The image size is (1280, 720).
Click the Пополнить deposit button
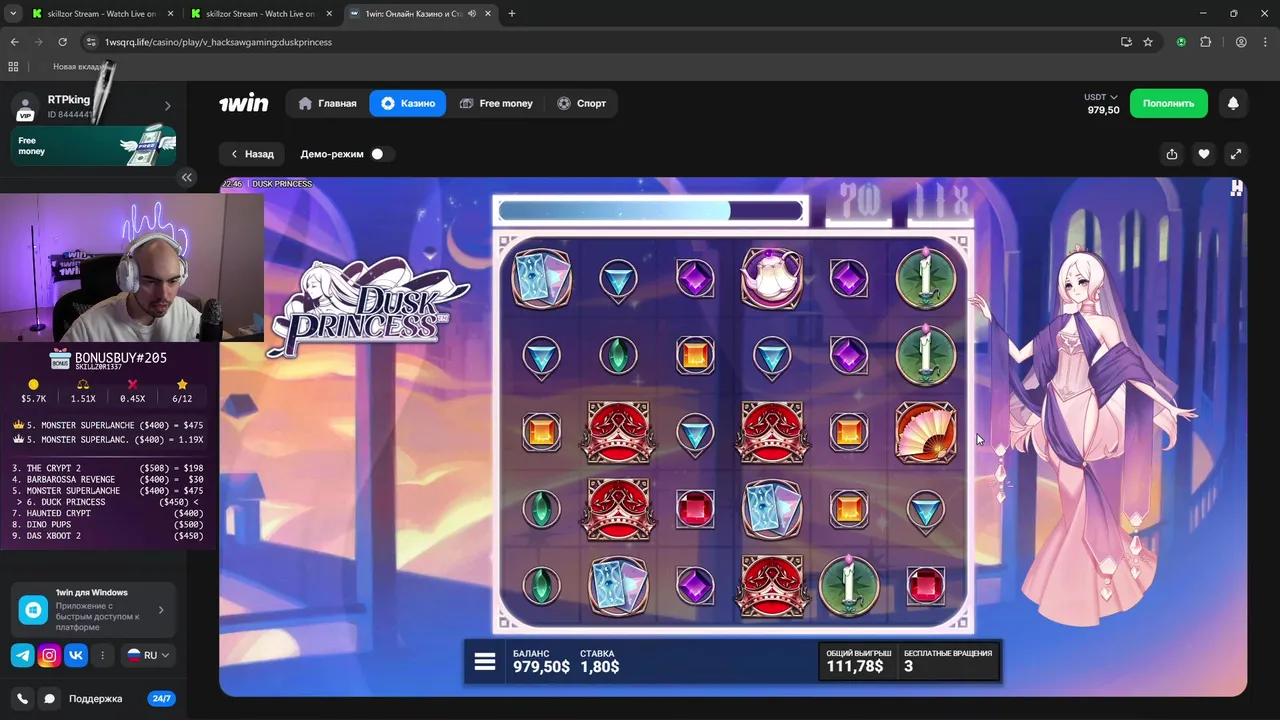(x=1168, y=103)
